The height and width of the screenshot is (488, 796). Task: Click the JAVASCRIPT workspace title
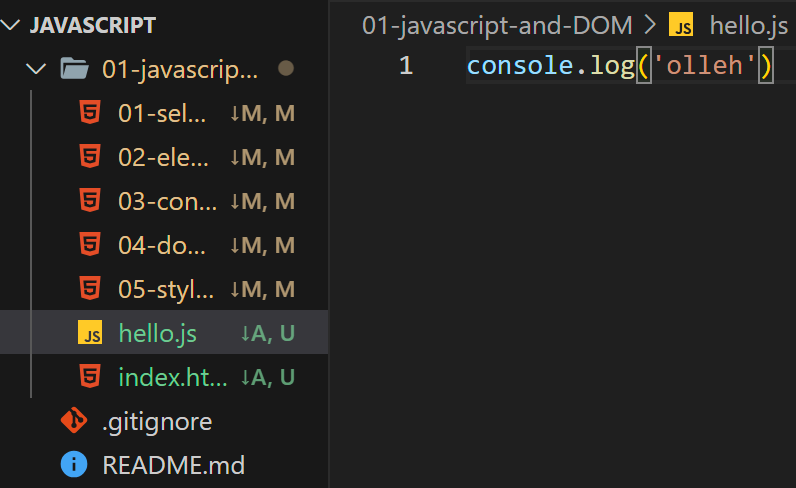[x=92, y=25]
